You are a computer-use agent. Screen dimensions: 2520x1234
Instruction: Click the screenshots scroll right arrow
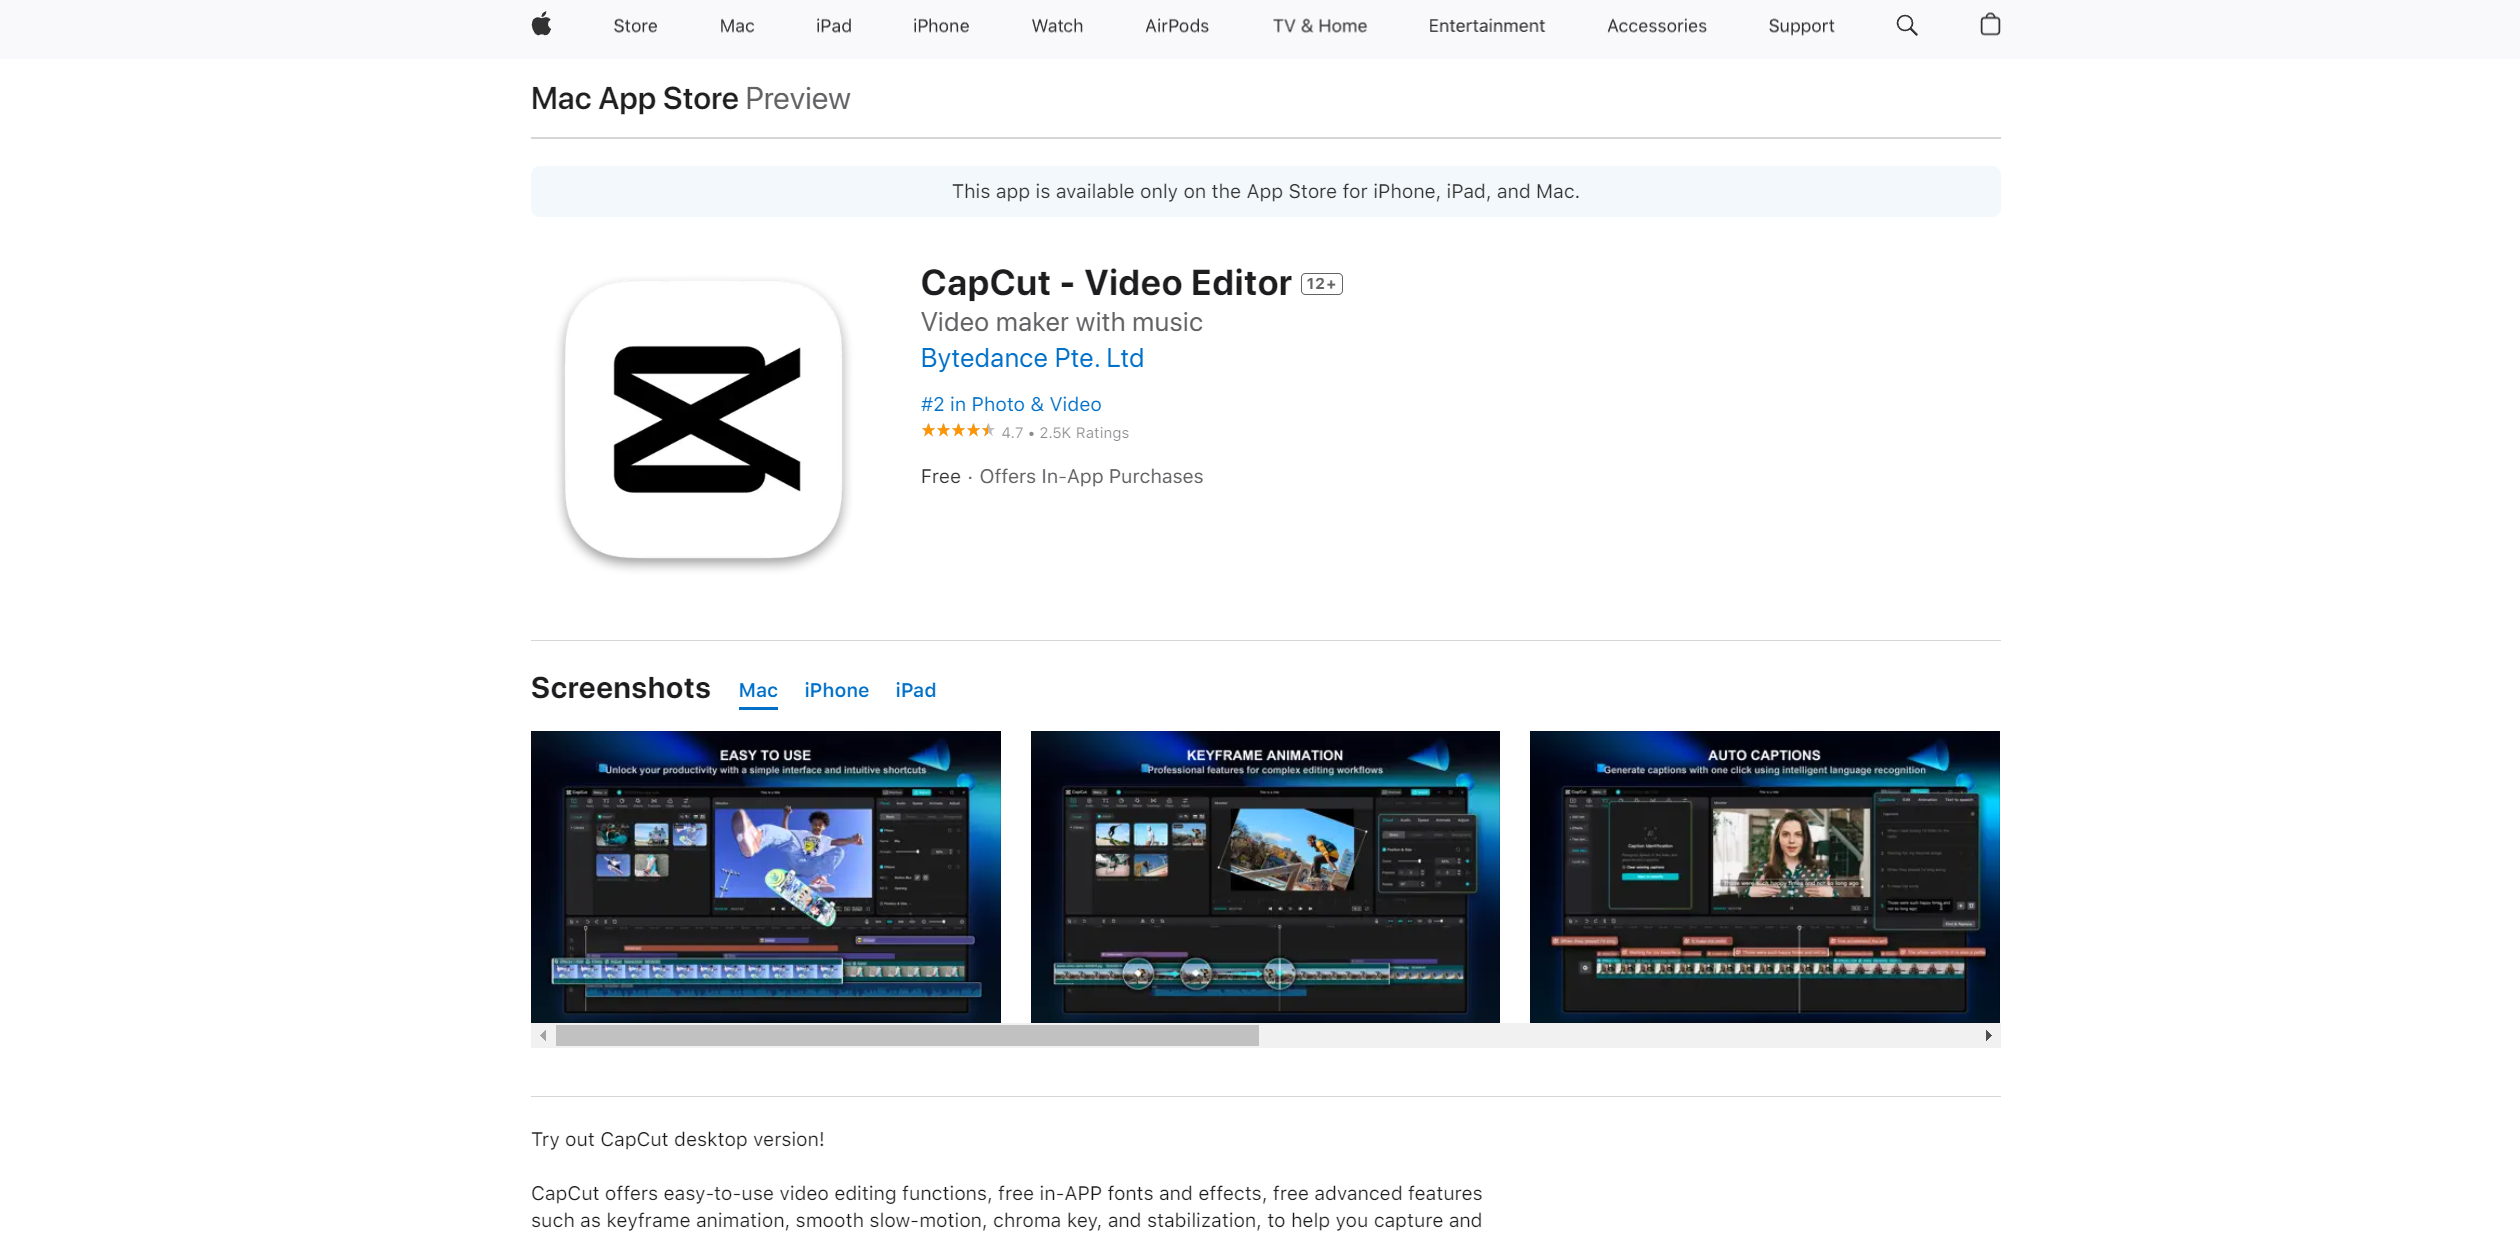(1988, 1036)
